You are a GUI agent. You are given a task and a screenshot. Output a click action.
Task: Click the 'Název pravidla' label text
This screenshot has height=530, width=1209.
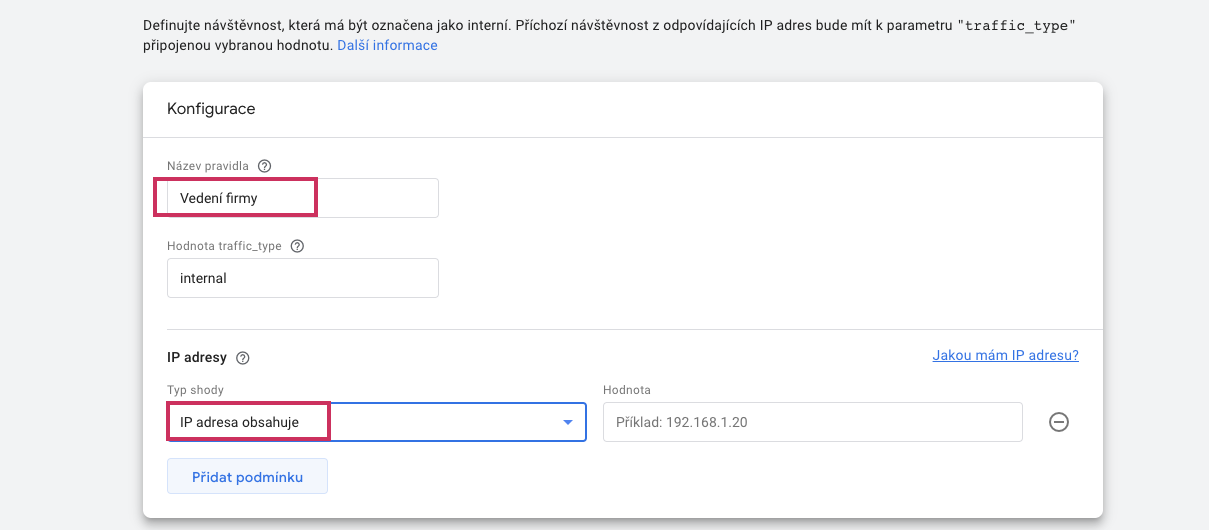pyautogui.click(x=208, y=166)
